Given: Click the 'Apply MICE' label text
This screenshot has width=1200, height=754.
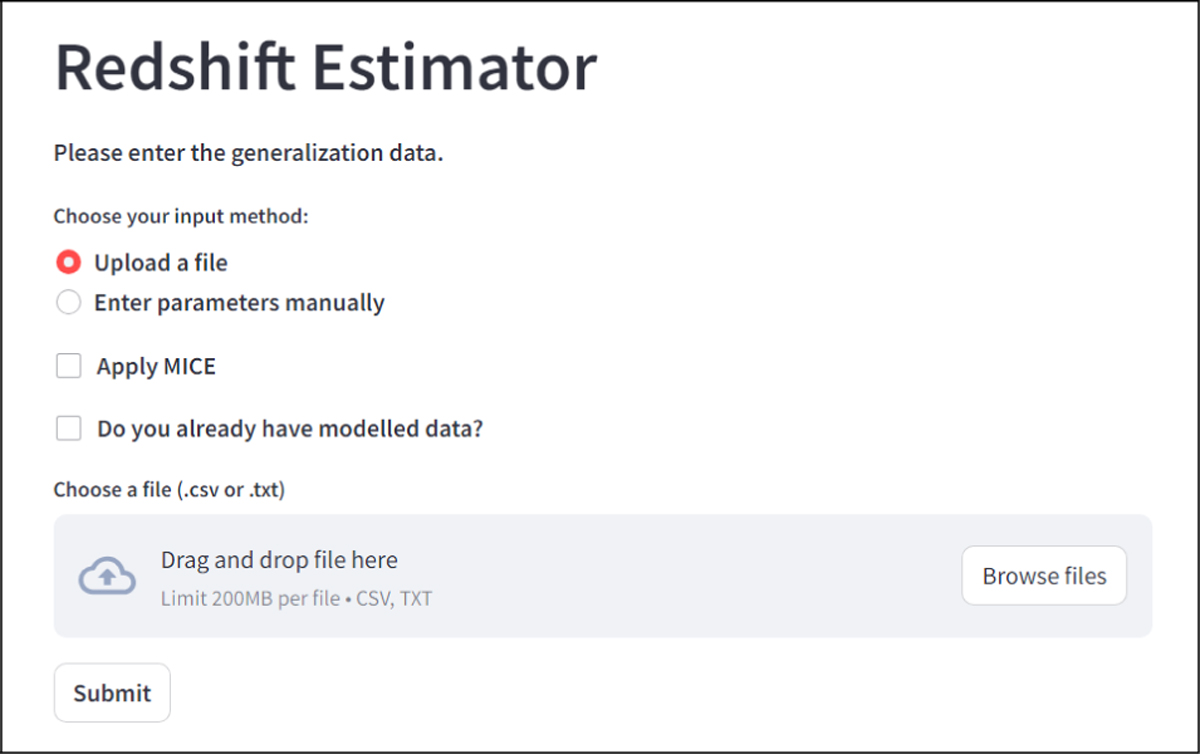Looking at the screenshot, I should 156,366.
